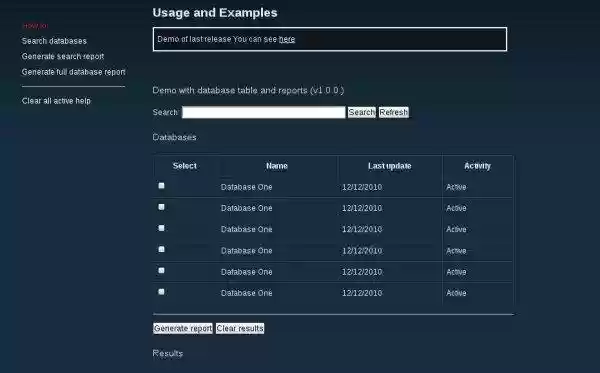Click '12/12/2010' in the last table row
Screen dimensions: 600x373
pos(362,293)
